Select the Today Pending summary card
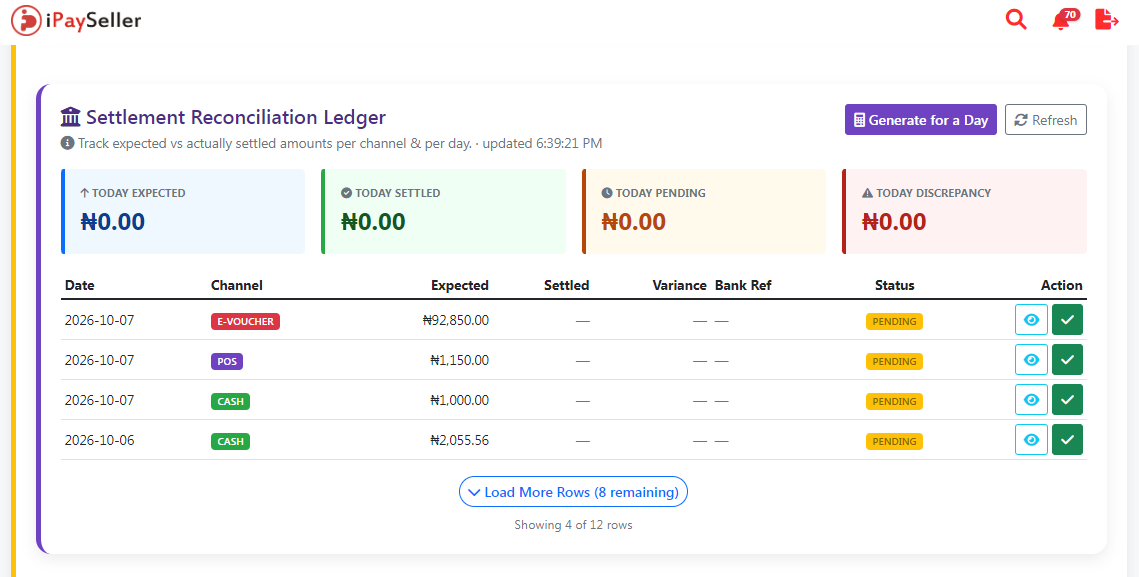Image resolution: width=1139 pixels, height=577 pixels. pos(704,211)
